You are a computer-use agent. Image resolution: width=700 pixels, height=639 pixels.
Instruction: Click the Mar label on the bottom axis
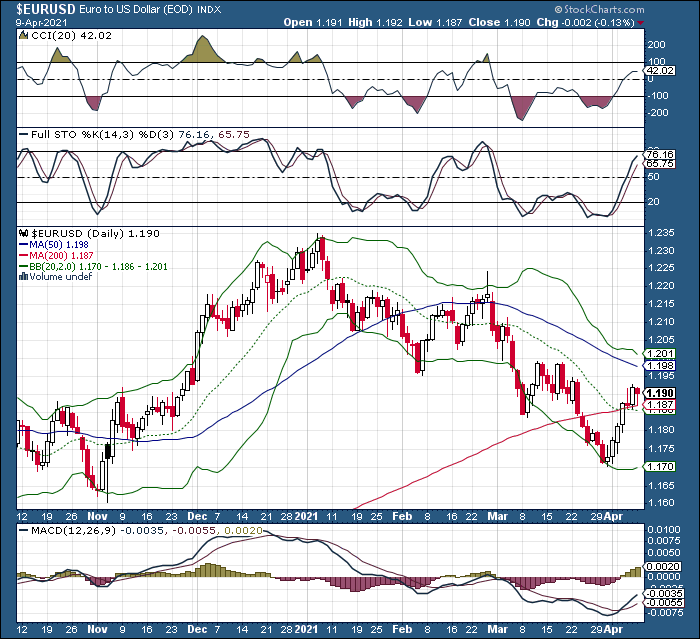click(x=497, y=630)
